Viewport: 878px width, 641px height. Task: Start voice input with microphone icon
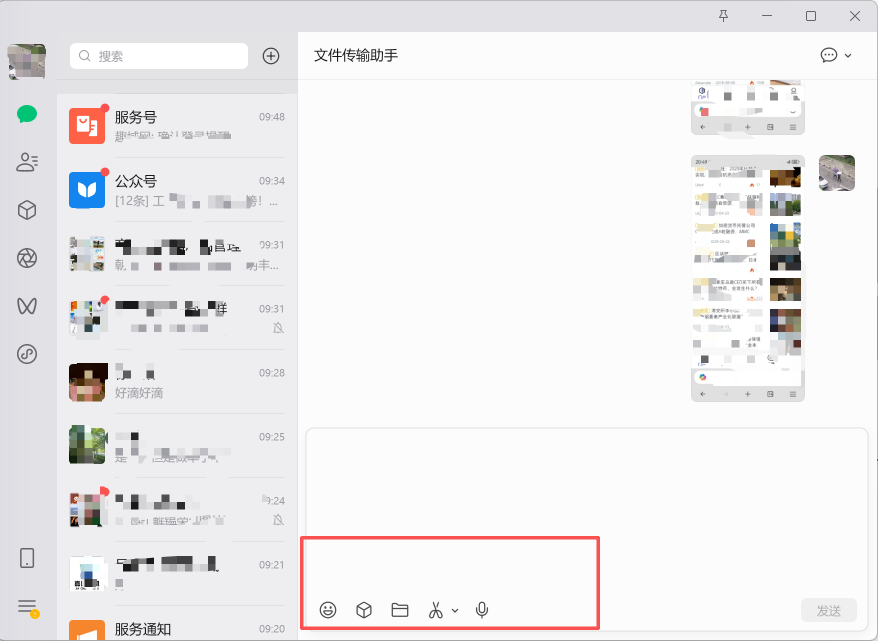point(482,610)
